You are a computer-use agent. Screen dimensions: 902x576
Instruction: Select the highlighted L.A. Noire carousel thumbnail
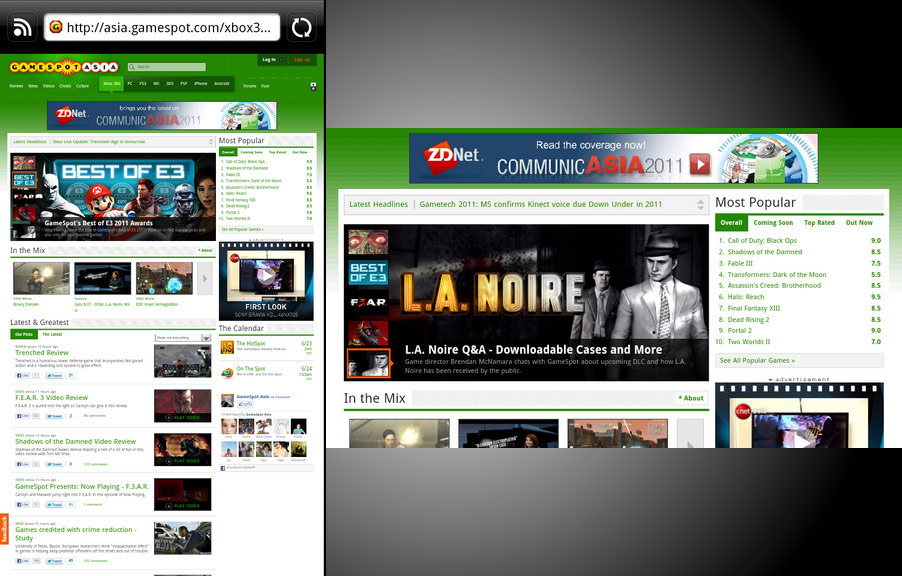pyautogui.click(x=369, y=363)
